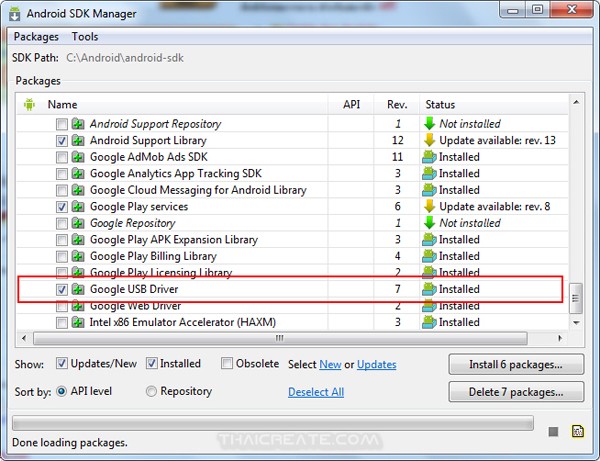The image size is (600, 461).
Task: Click the Rev. column header
Action: [397, 104]
